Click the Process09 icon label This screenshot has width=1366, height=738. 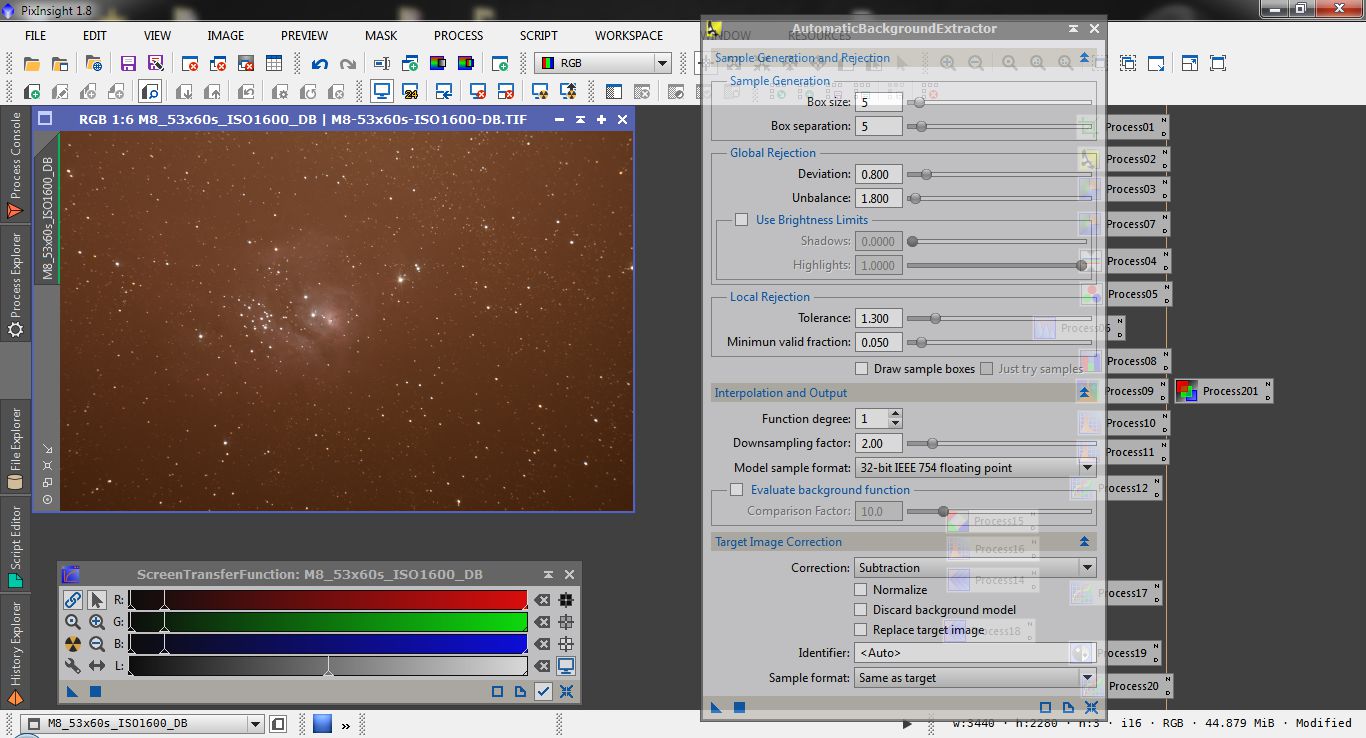(1130, 391)
